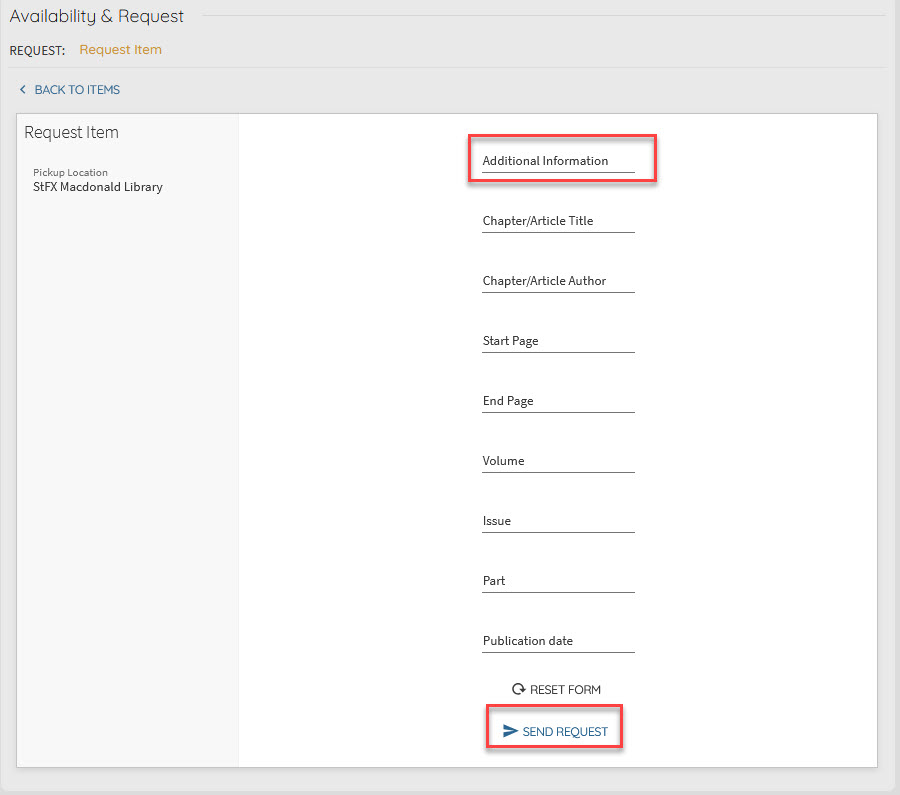The height and width of the screenshot is (795, 900).
Task: Go back to items list
Action: coord(76,90)
